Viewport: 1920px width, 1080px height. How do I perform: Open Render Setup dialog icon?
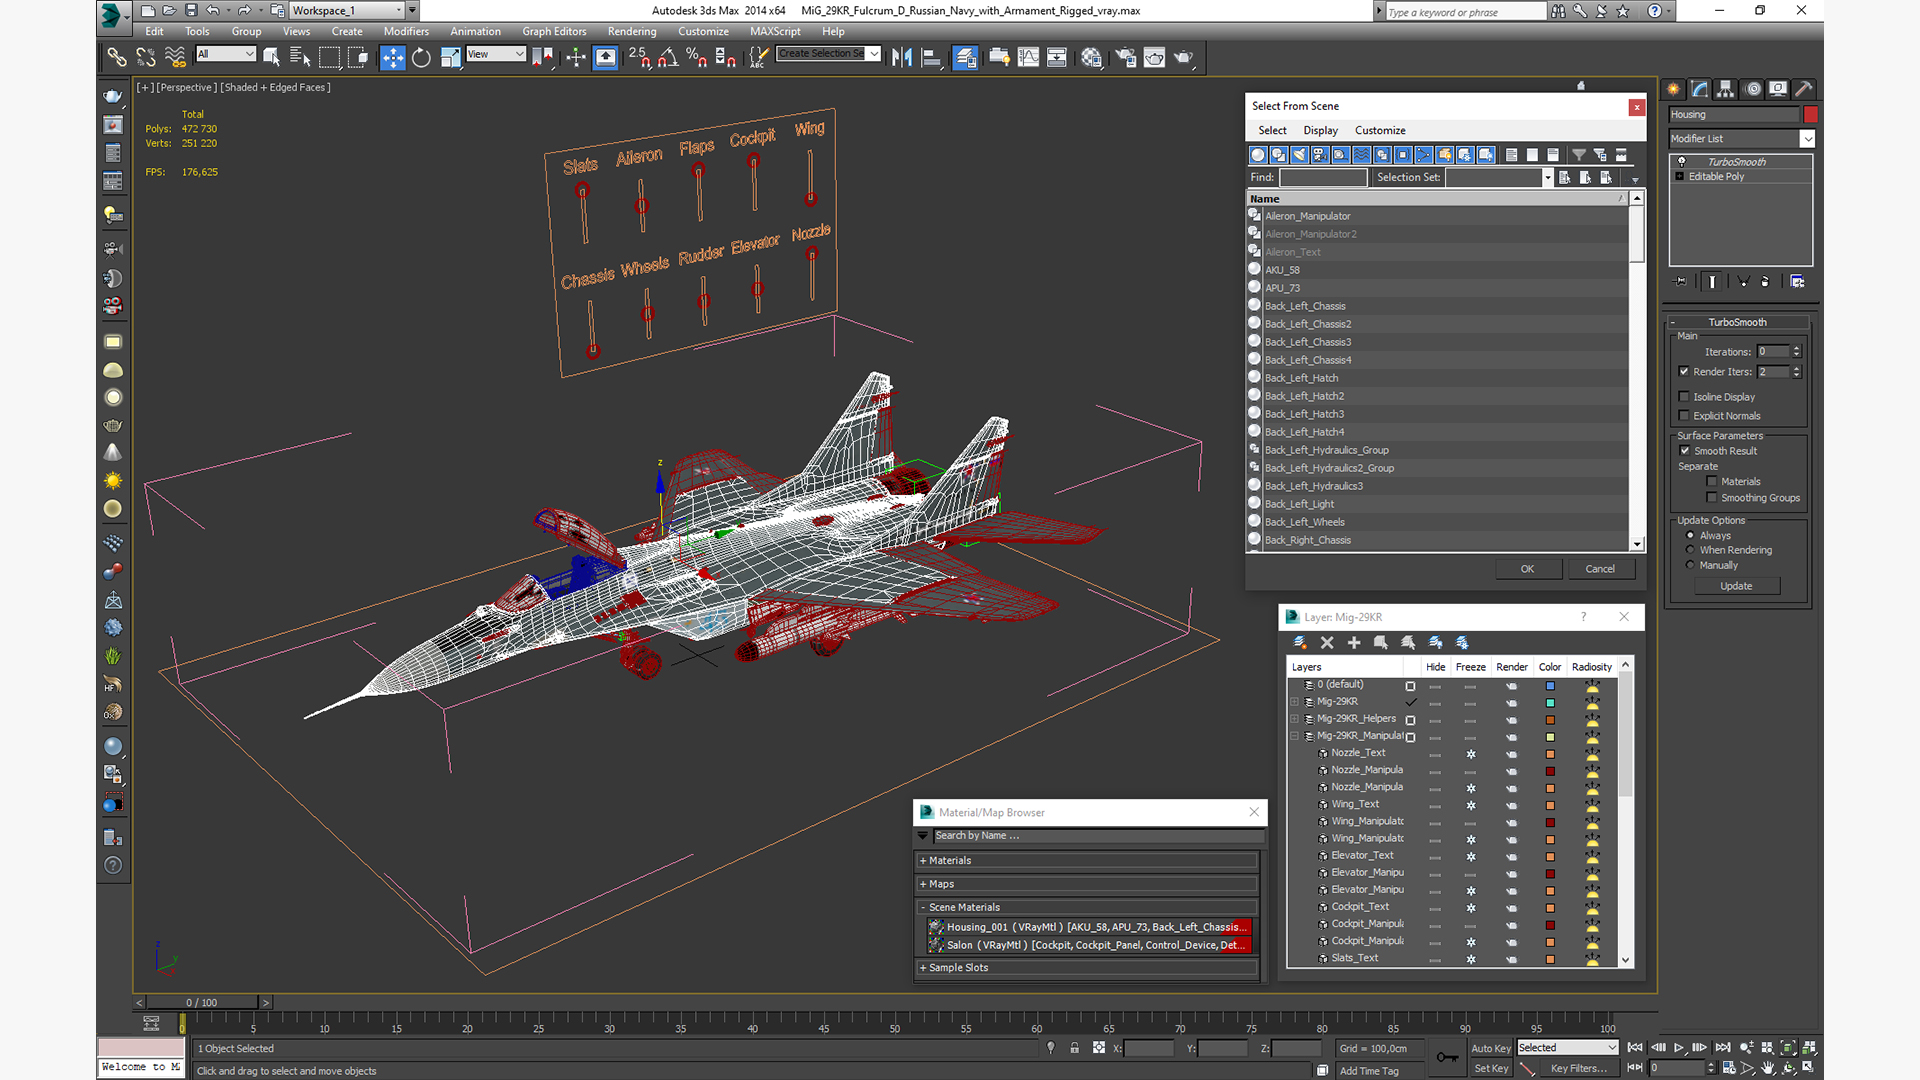pos(1126,57)
